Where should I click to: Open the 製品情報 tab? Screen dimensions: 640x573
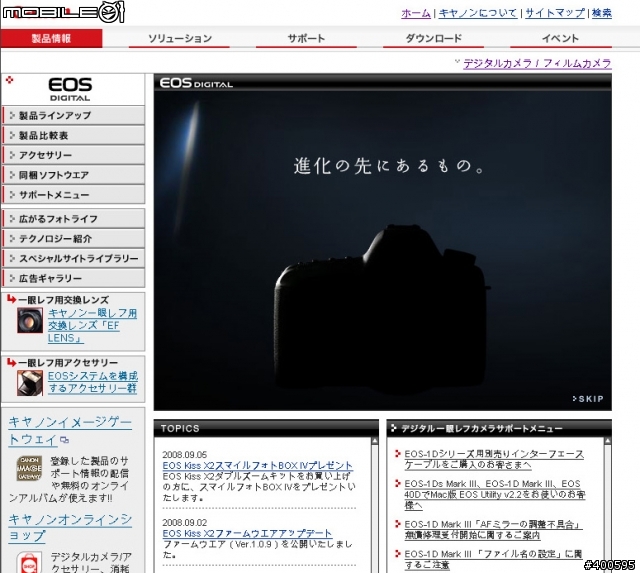click(x=51, y=38)
